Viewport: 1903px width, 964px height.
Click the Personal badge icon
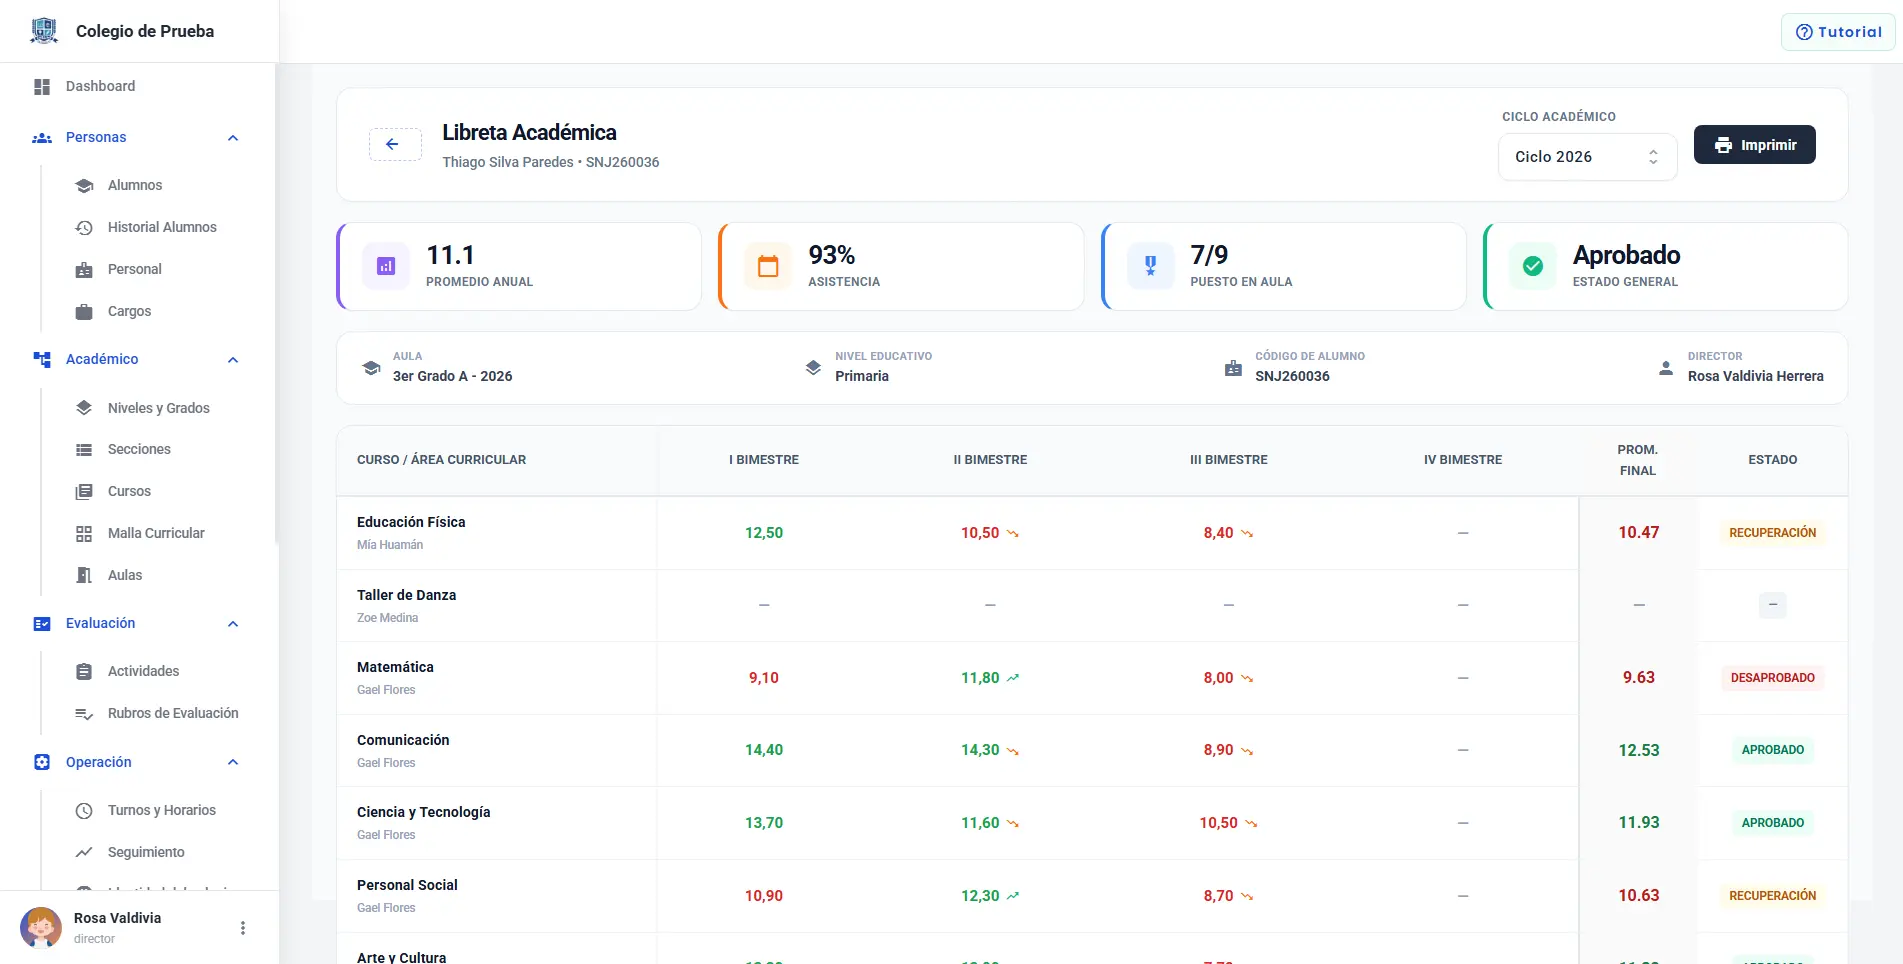coord(84,270)
